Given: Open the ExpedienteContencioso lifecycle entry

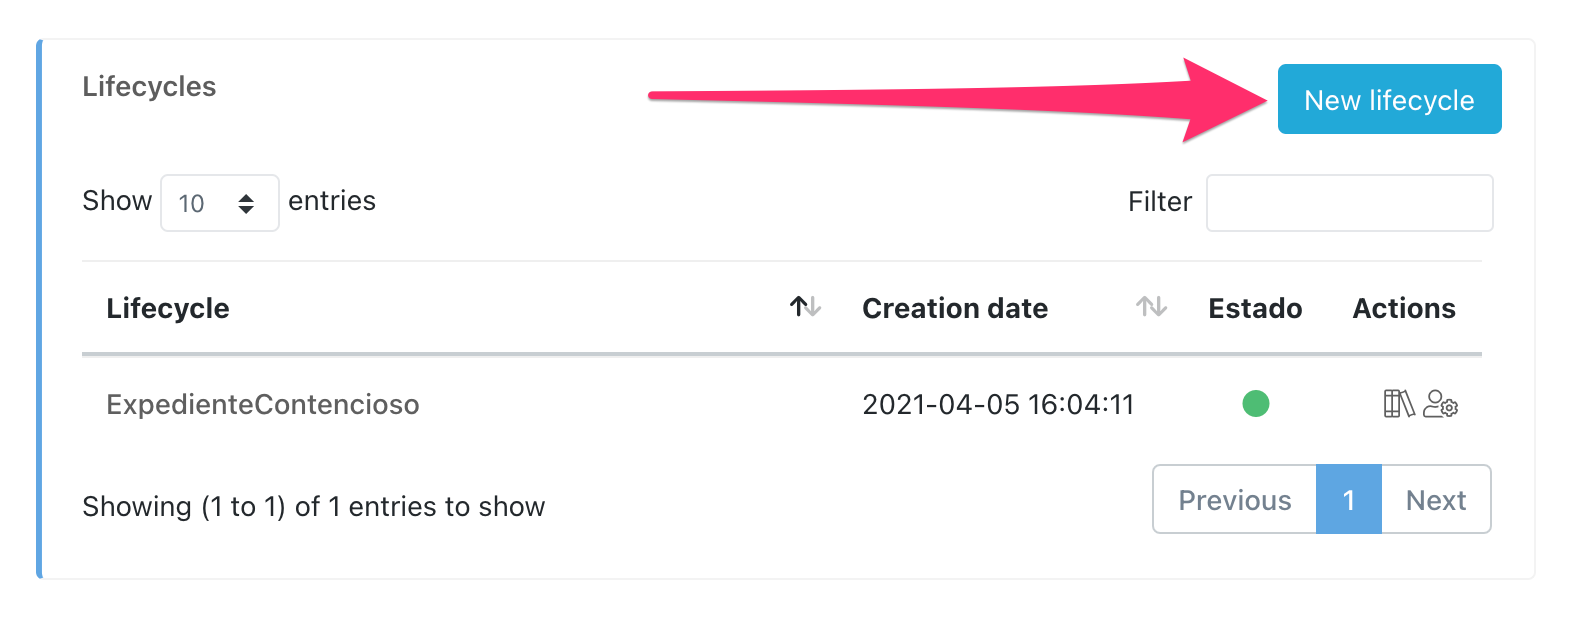Looking at the screenshot, I should [x=263, y=405].
